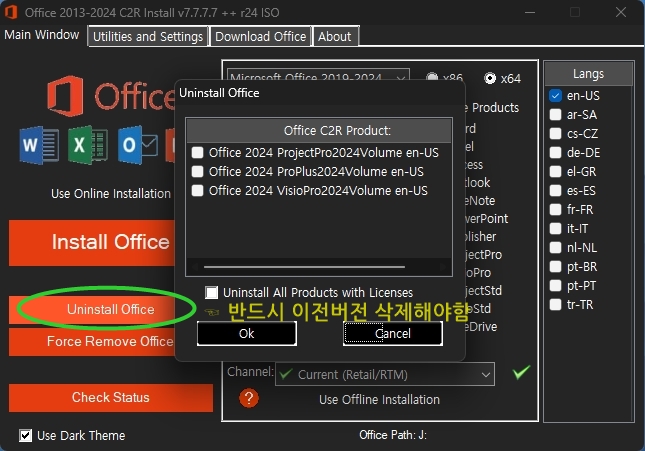Check the it-IT language checkbox
The height and width of the screenshot is (451, 645).
coord(555,228)
